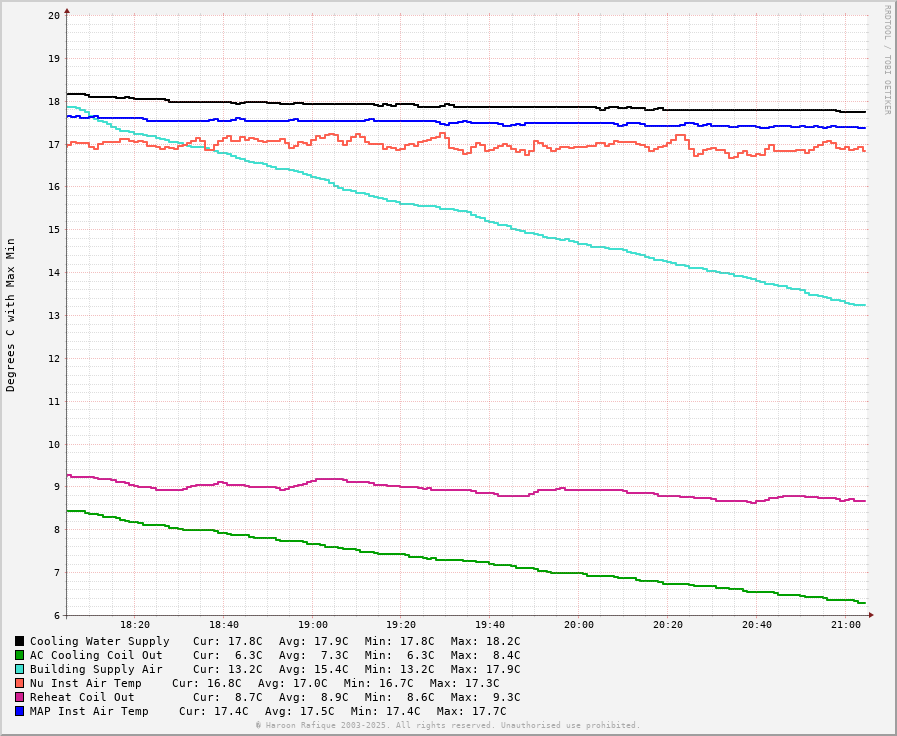Select the cyan Building Supply Air legend swatch
This screenshot has width=897, height=736.
19,669
